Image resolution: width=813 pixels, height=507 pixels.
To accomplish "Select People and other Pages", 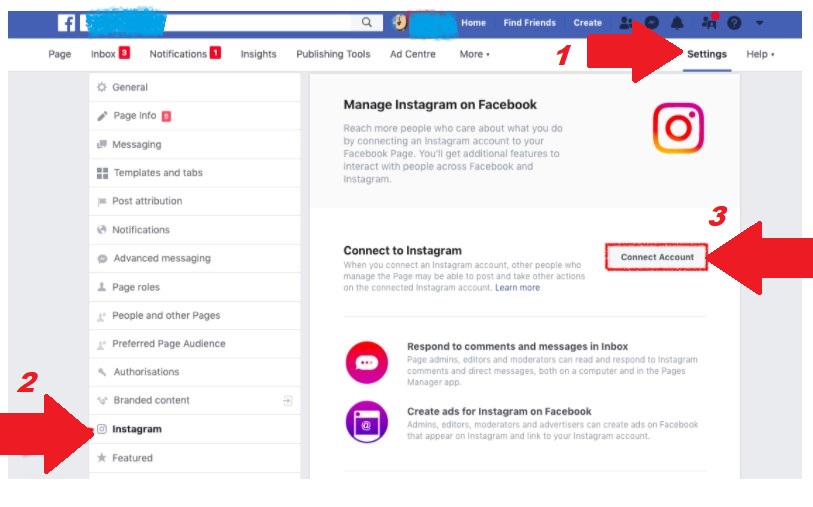I will click(194, 315).
